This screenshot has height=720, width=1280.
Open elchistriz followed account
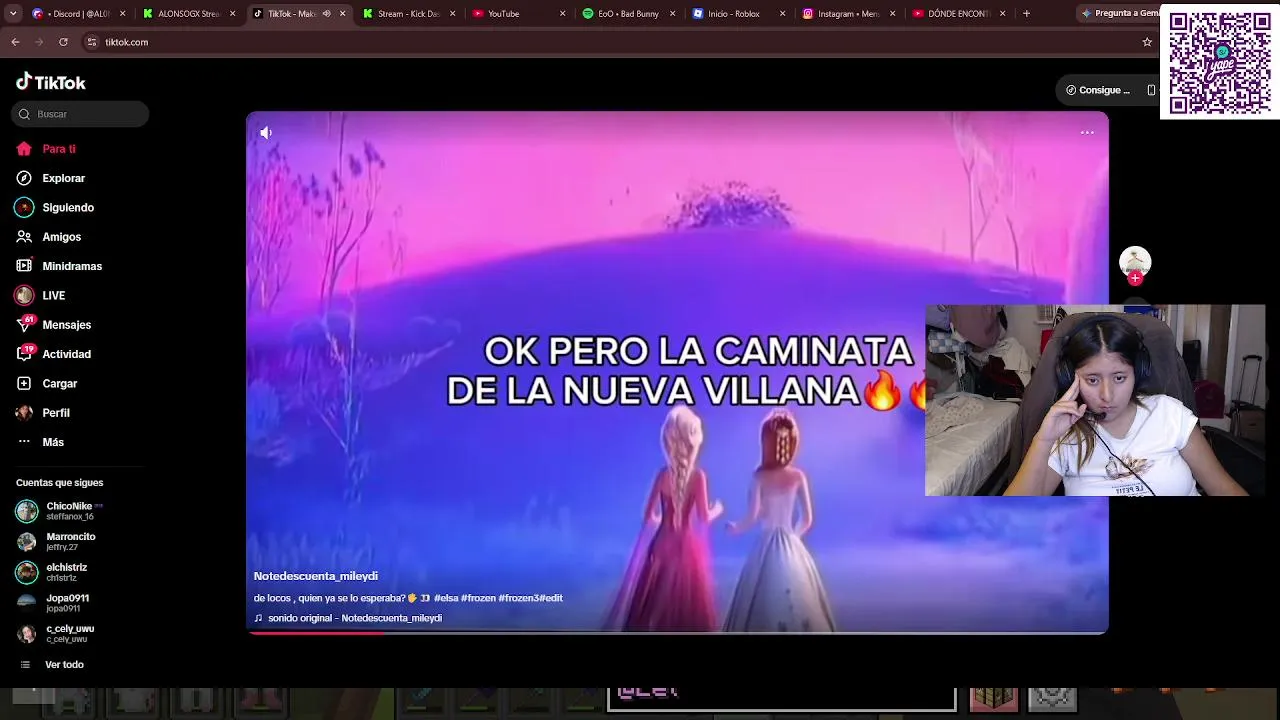point(52,572)
